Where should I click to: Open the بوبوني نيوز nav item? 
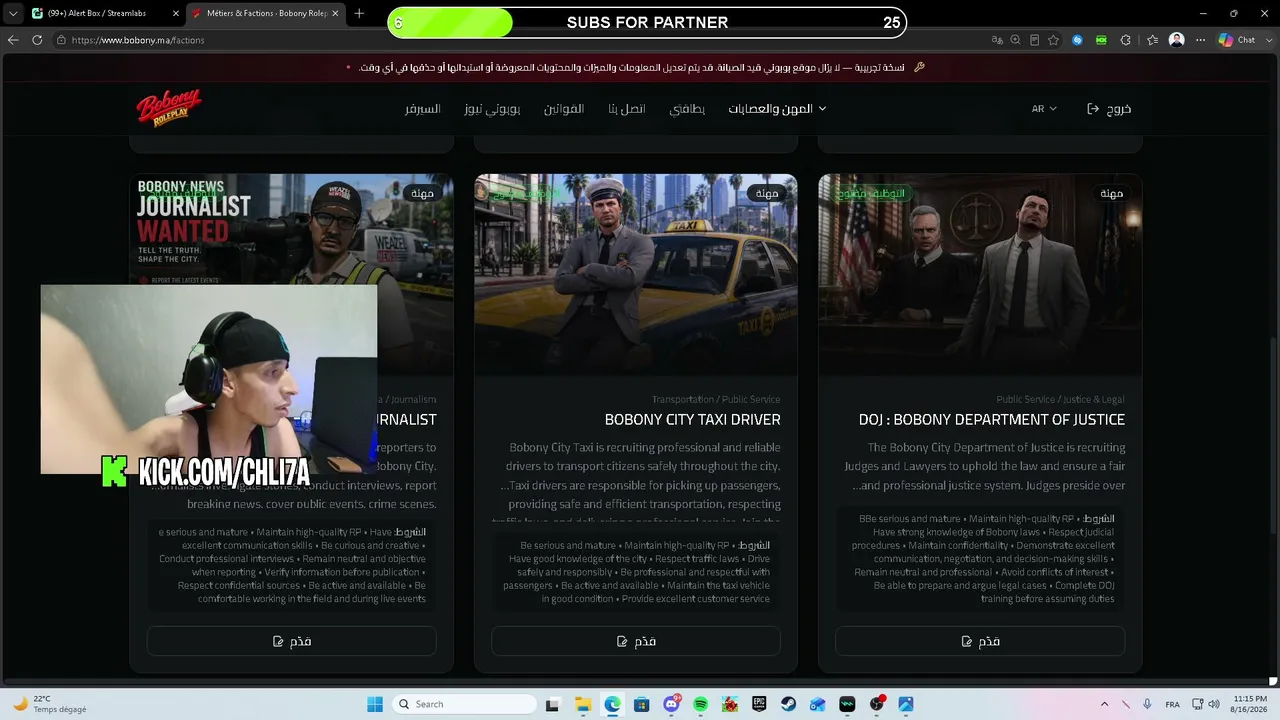(x=492, y=109)
